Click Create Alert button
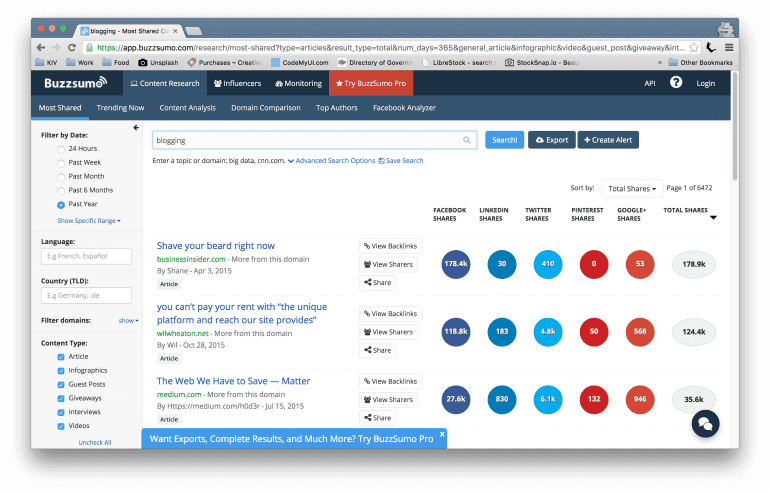 click(608, 140)
